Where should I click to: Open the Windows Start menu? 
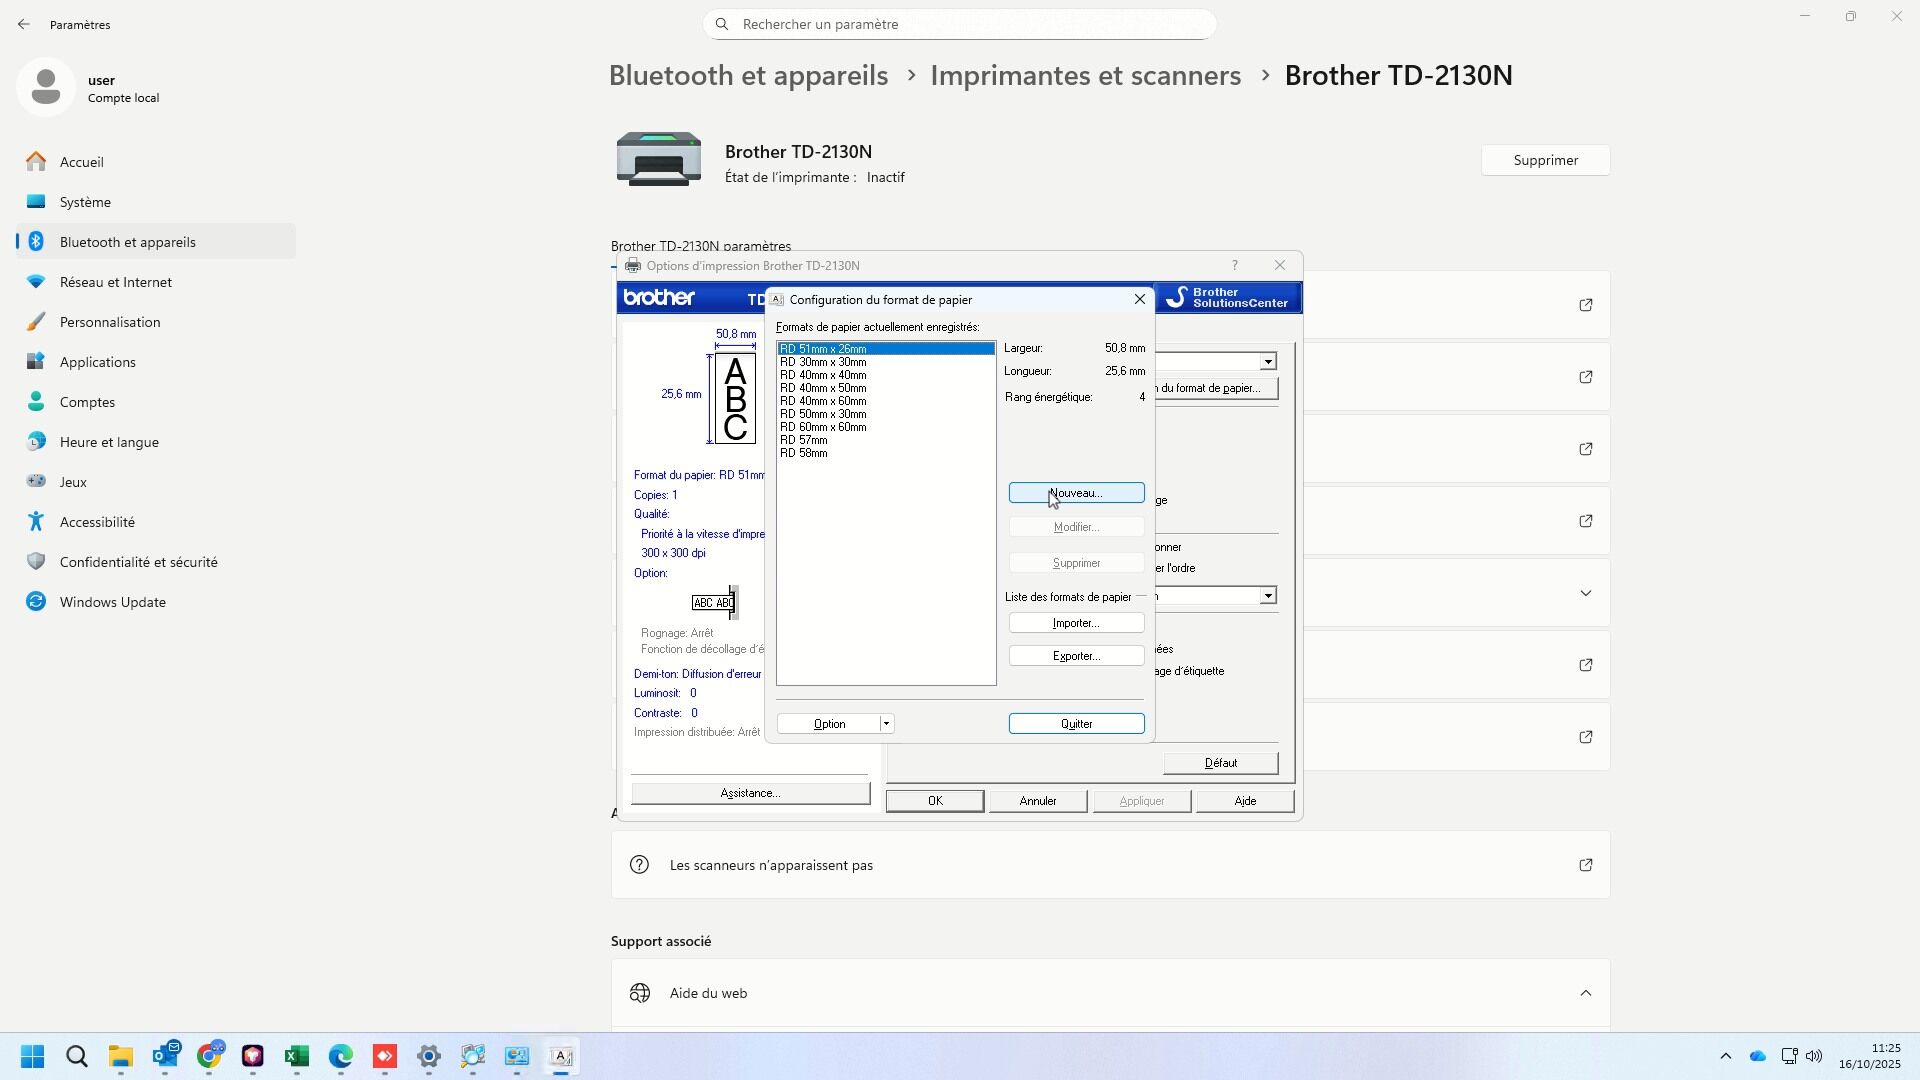pyautogui.click(x=33, y=1057)
